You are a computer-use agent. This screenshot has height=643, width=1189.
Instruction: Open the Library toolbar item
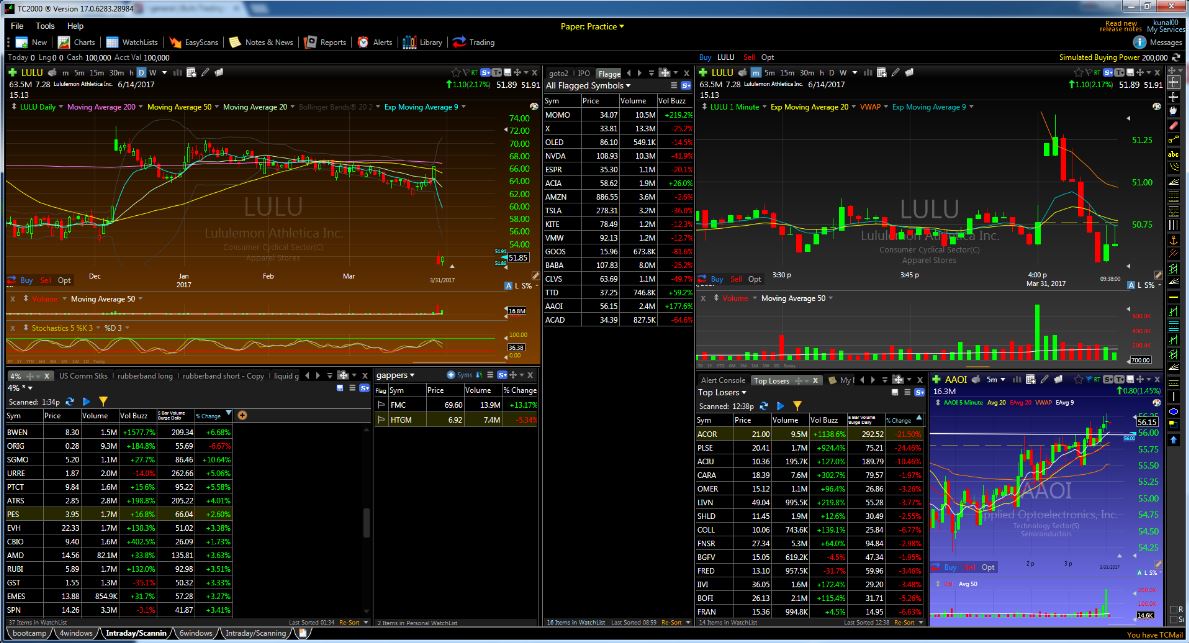[423, 42]
